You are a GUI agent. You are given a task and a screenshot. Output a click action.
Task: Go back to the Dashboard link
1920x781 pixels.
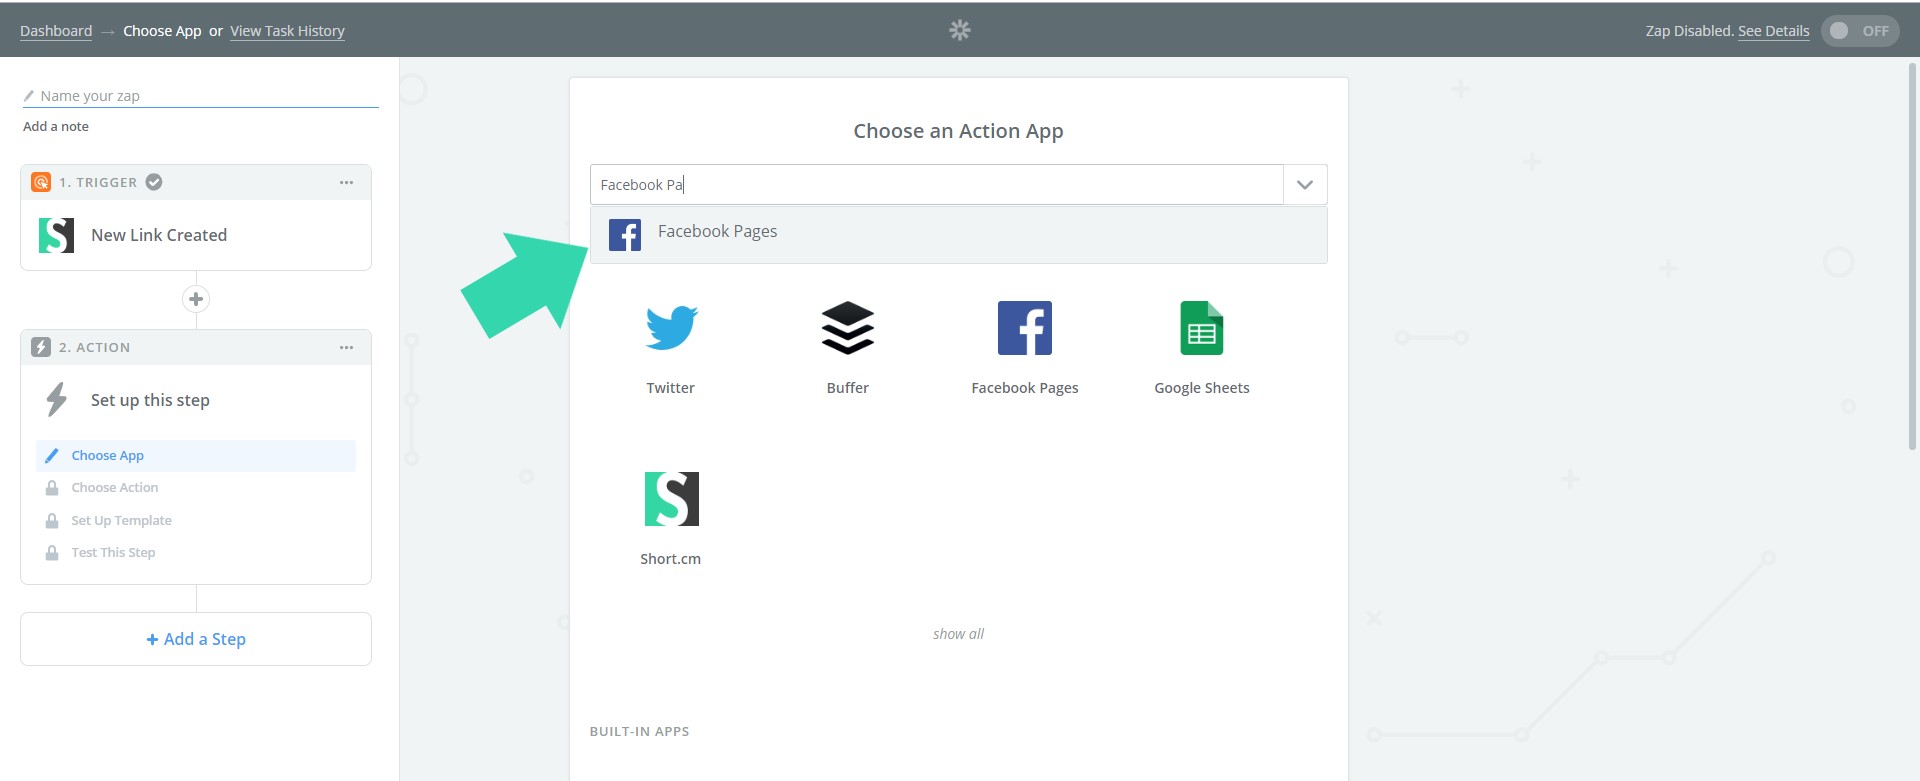click(56, 31)
